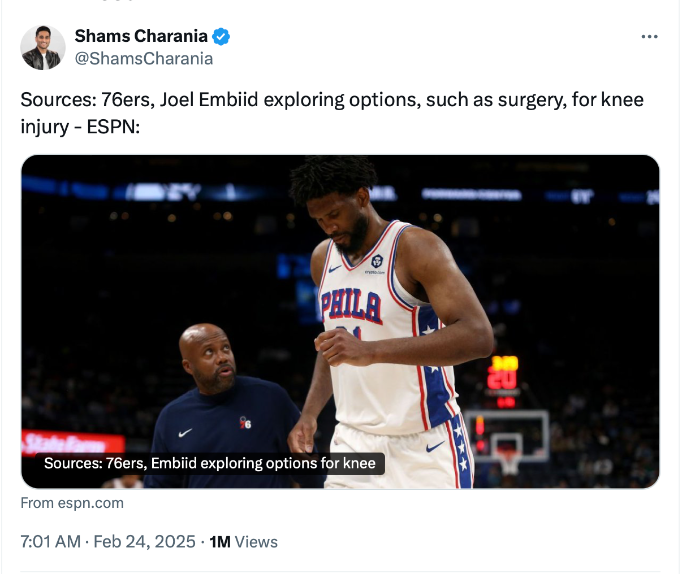682x574 pixels.
Task: Click the blue verified badge
Action: (x=221, y=37)
